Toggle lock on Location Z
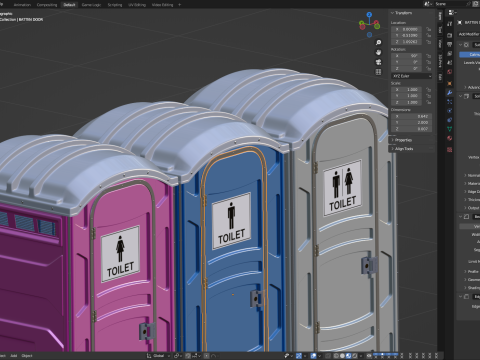Viewport: 480px width, 360px height. pyautogui.click(x=429, y=42)
